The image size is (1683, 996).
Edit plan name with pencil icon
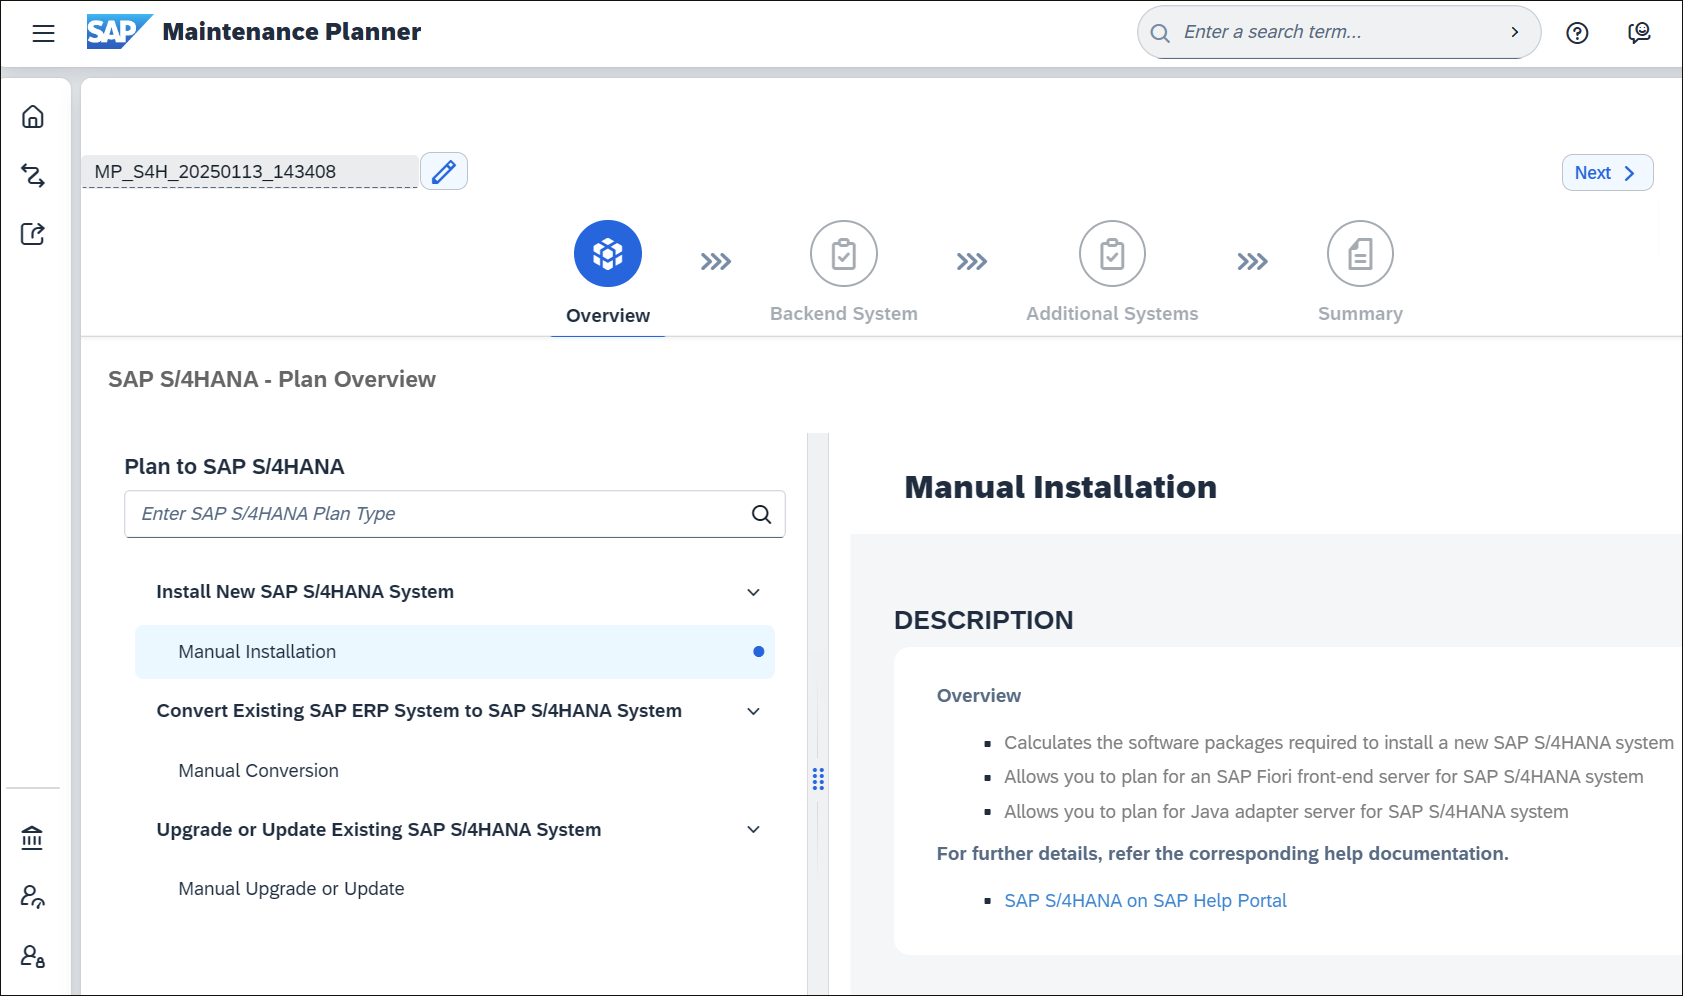(444, 172)
